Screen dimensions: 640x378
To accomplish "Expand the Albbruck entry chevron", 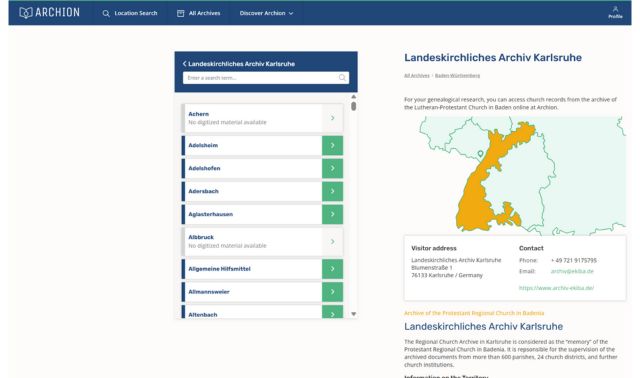I will click(332, 241).
